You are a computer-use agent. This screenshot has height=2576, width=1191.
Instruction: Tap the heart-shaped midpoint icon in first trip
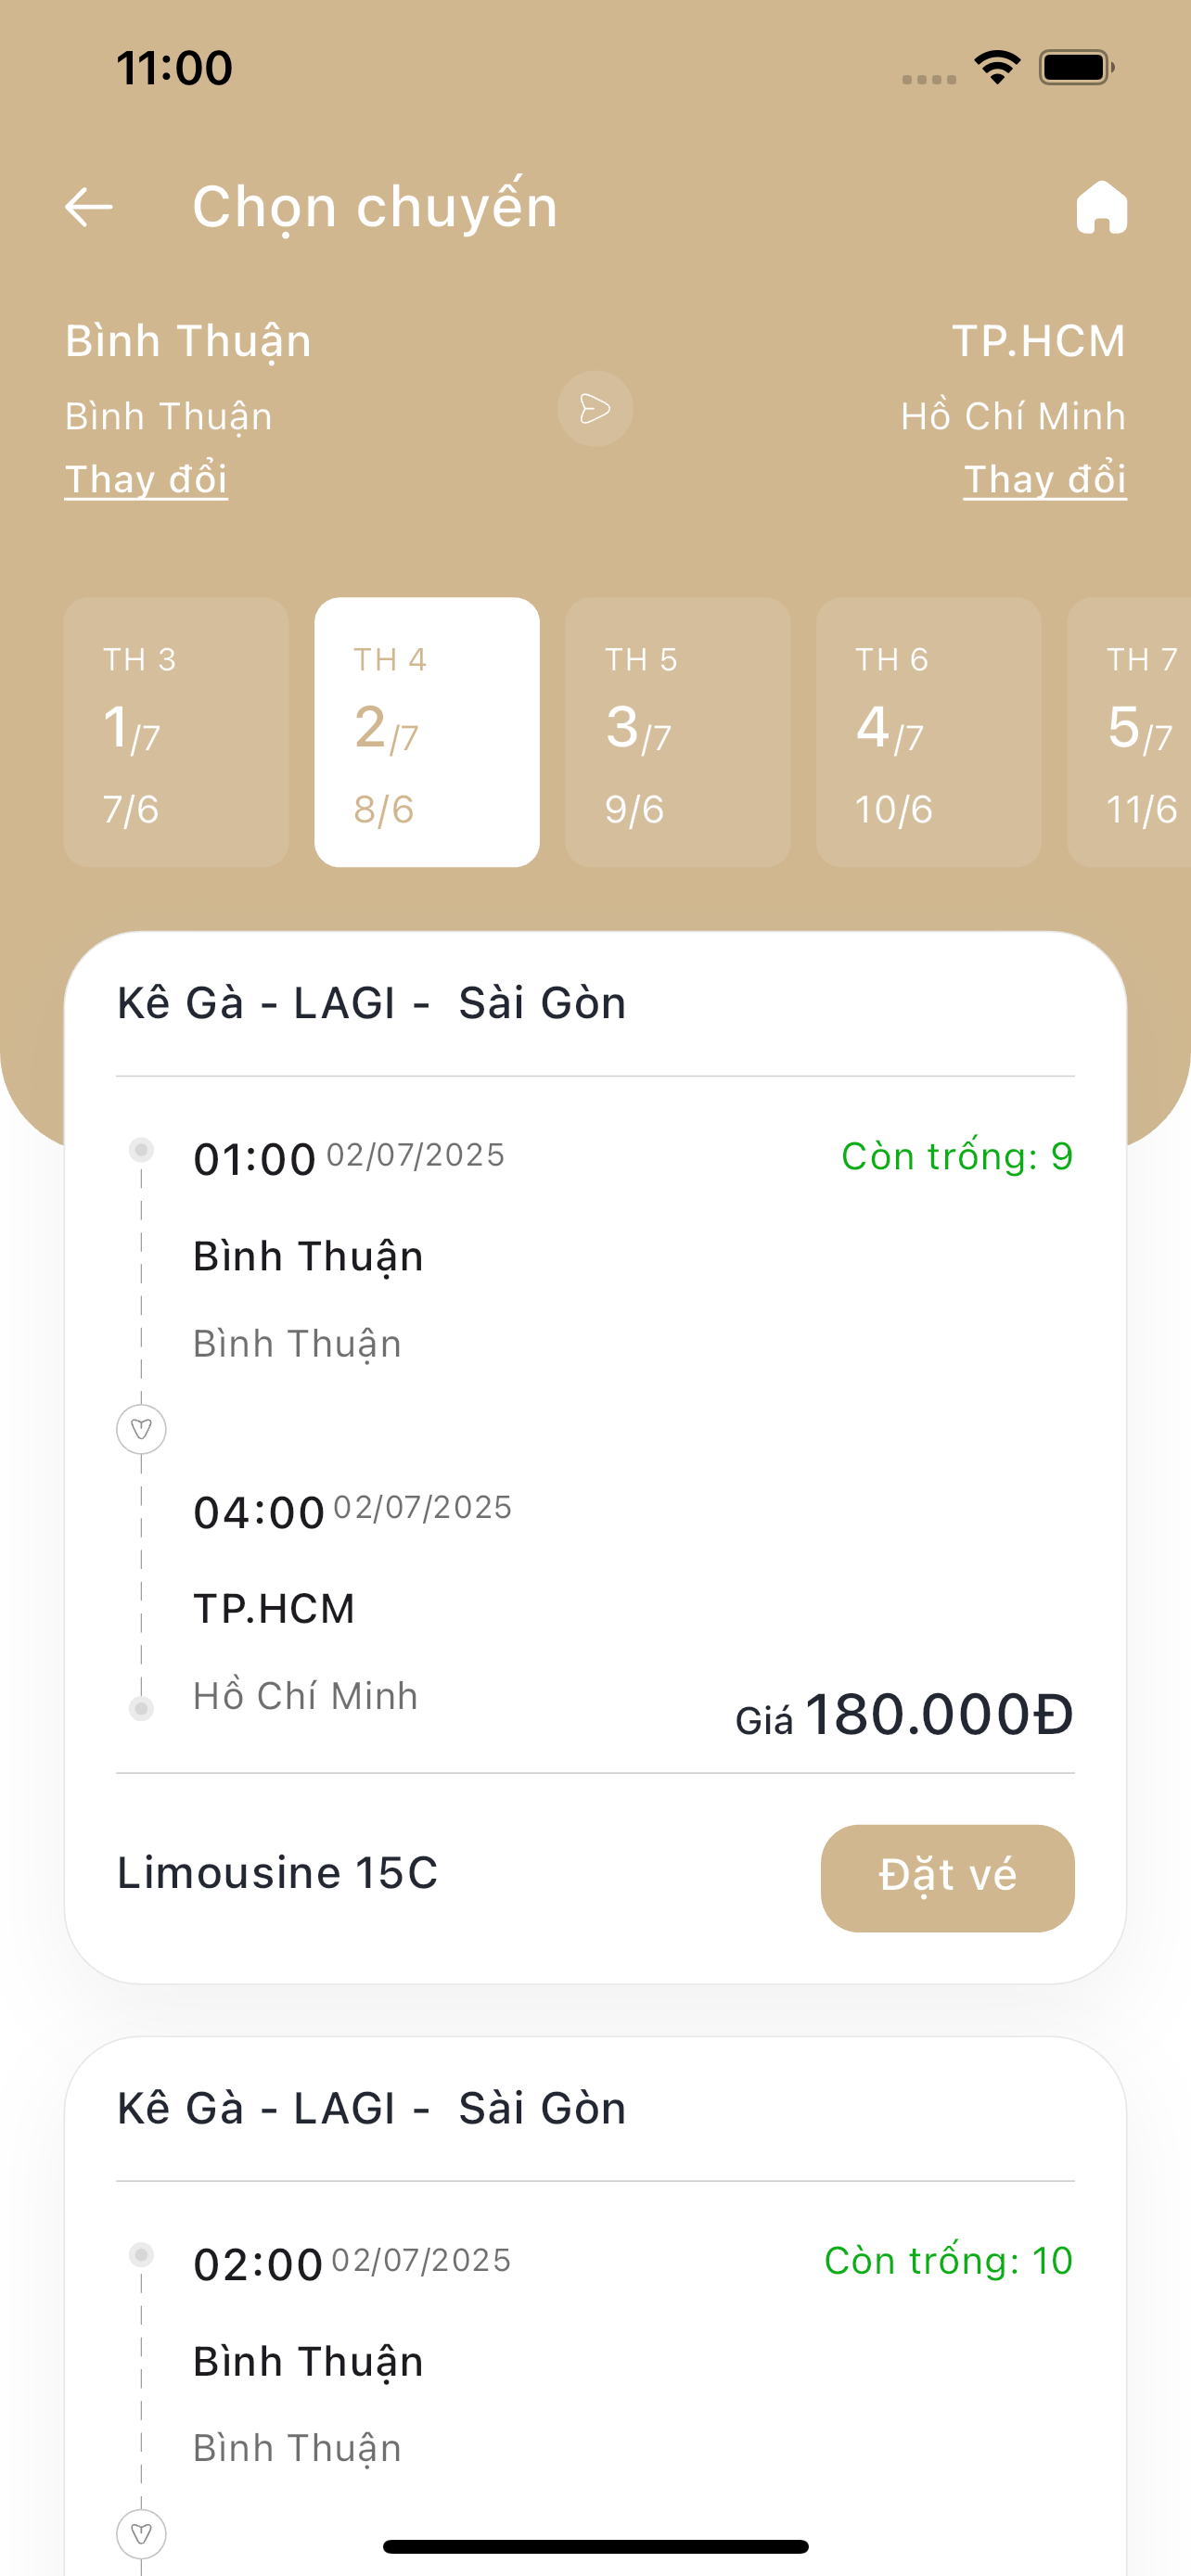click(141, 1429)
